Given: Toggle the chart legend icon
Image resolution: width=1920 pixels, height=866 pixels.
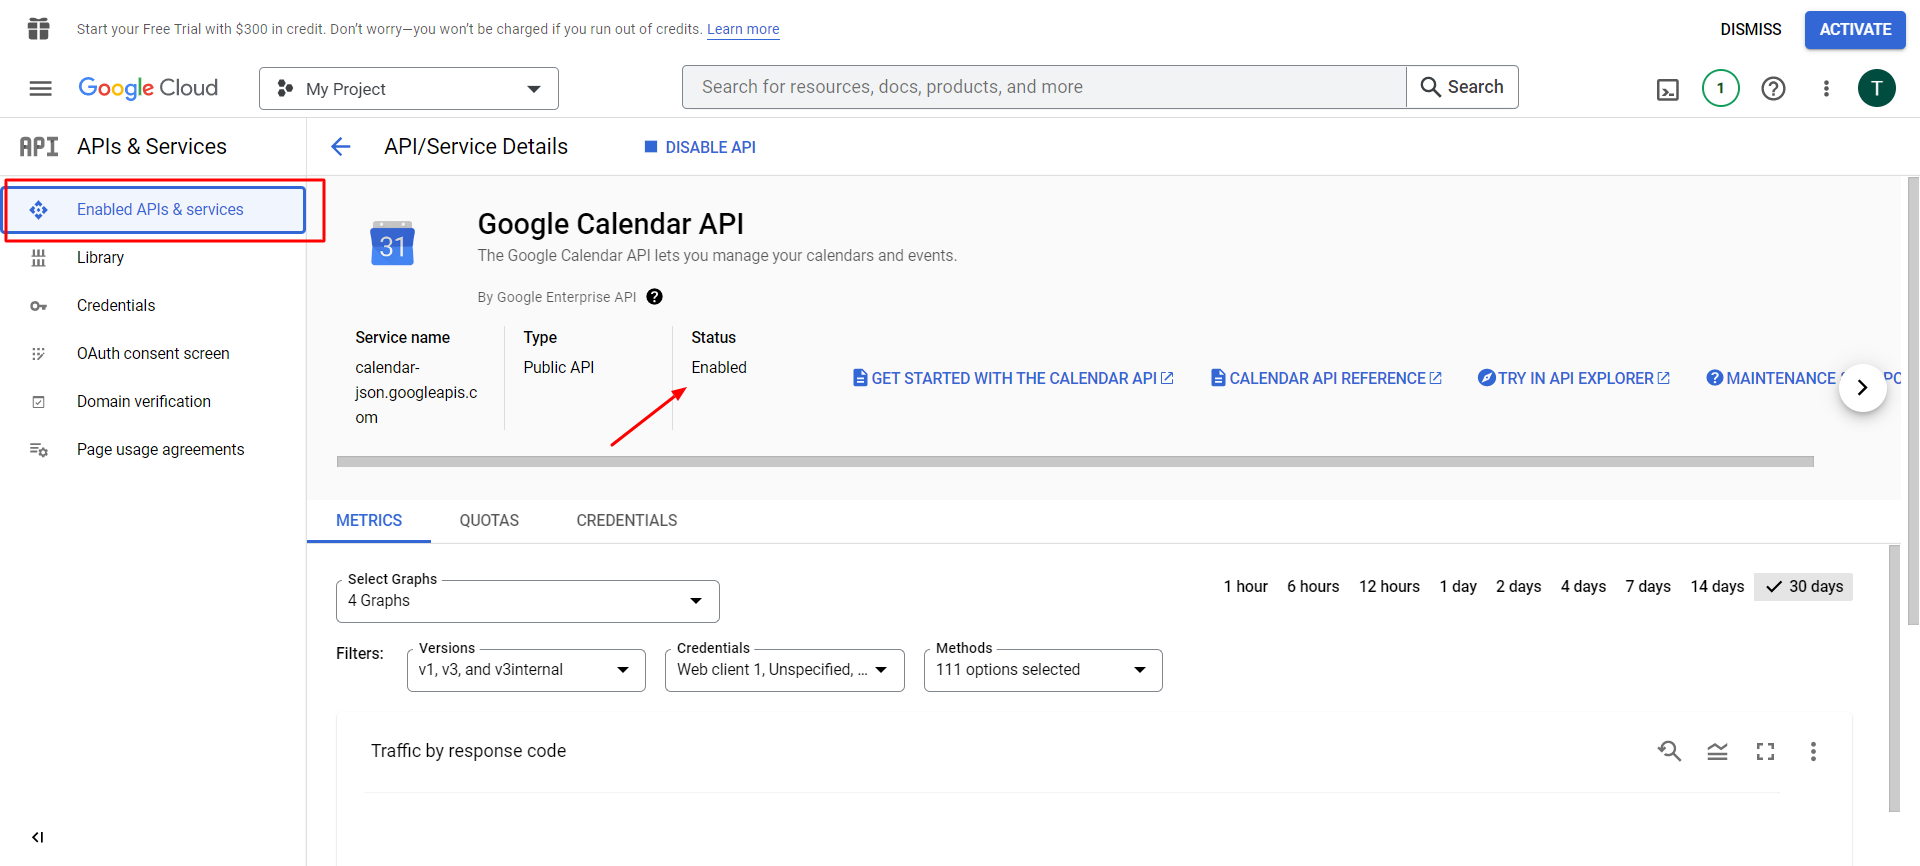Looking at the screenshot, I should [x=1717, y=751].
